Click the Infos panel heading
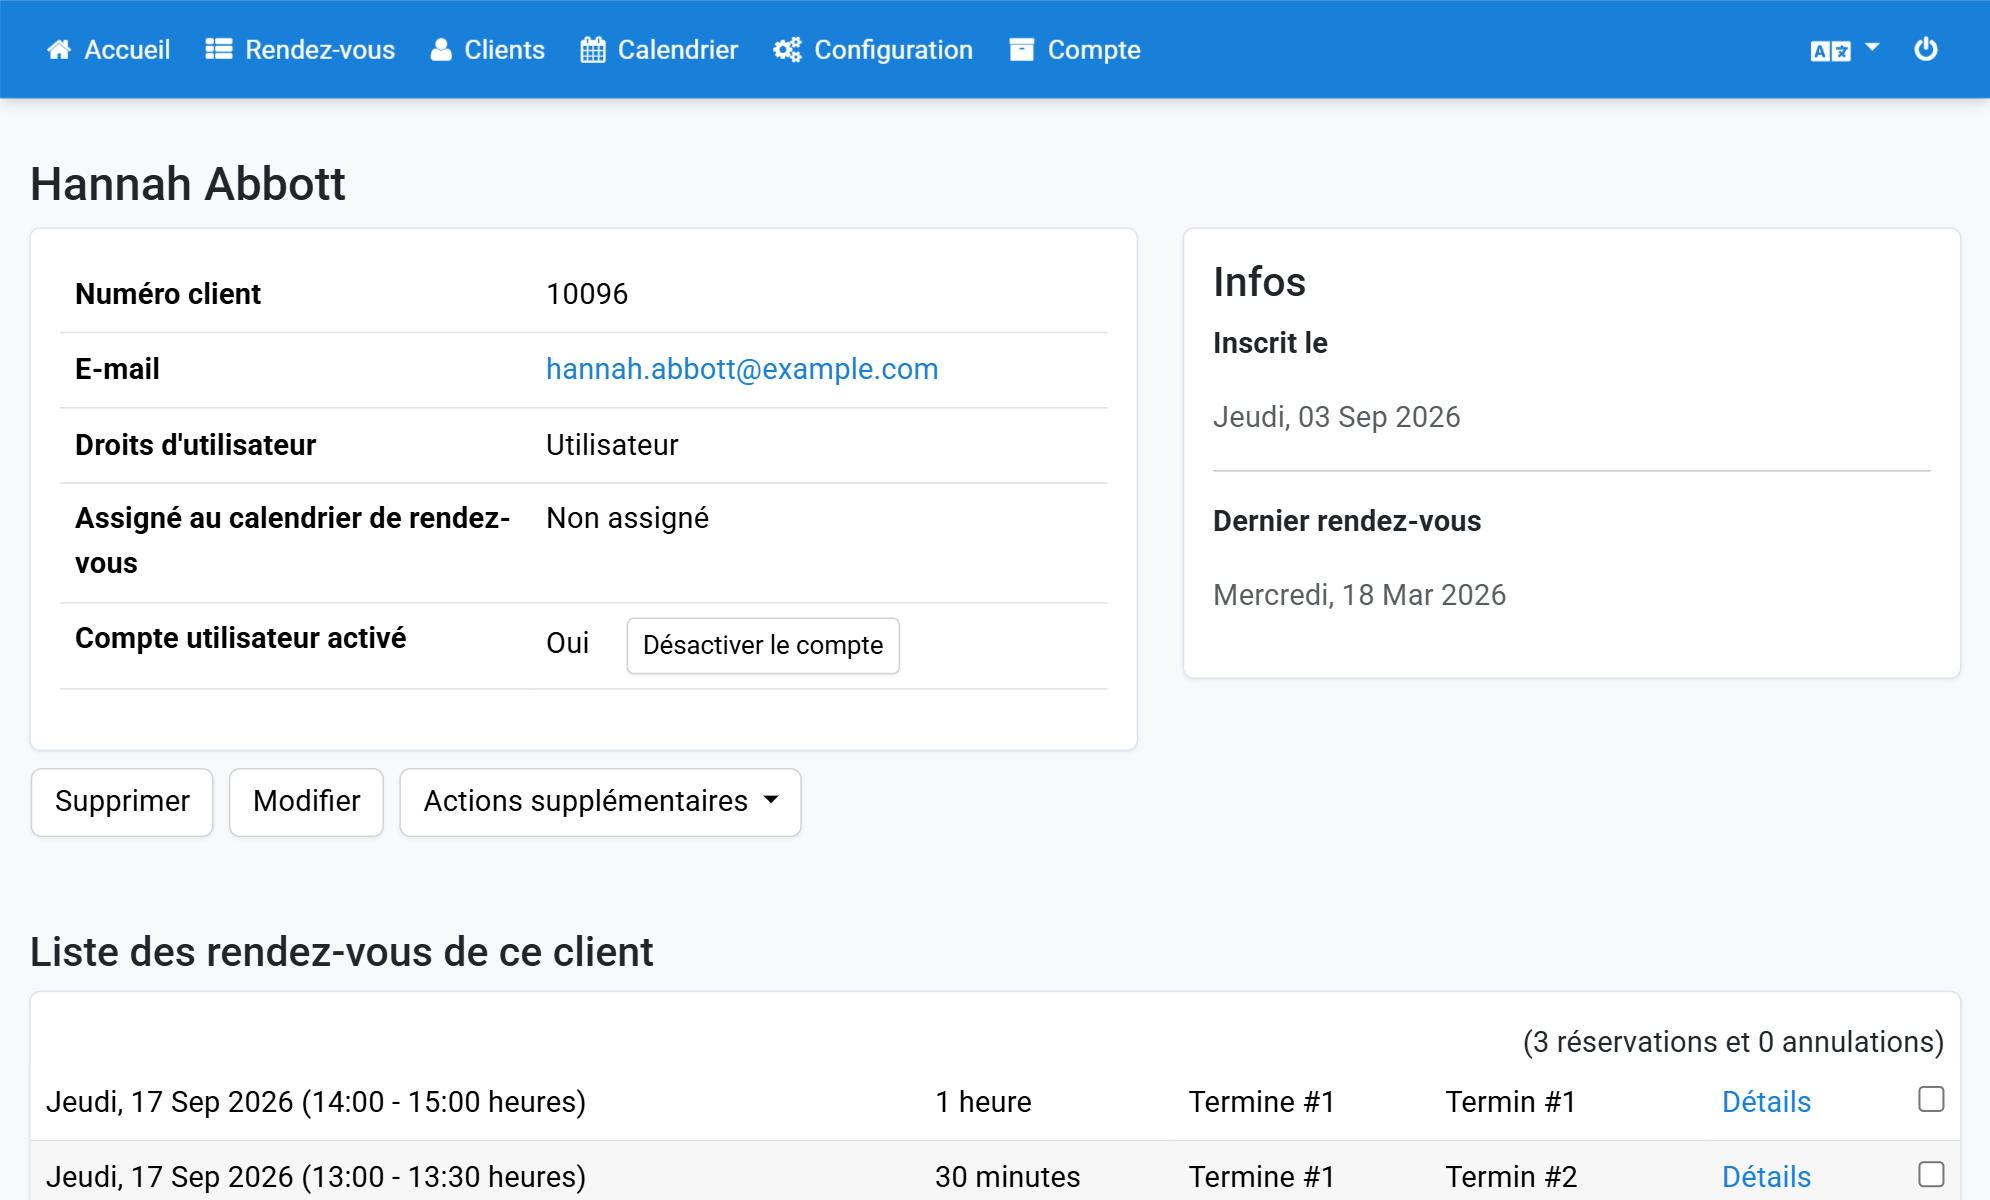Image resolution: width=1990 pixels, height=1200 pixels. click(x=1259, y=282)
